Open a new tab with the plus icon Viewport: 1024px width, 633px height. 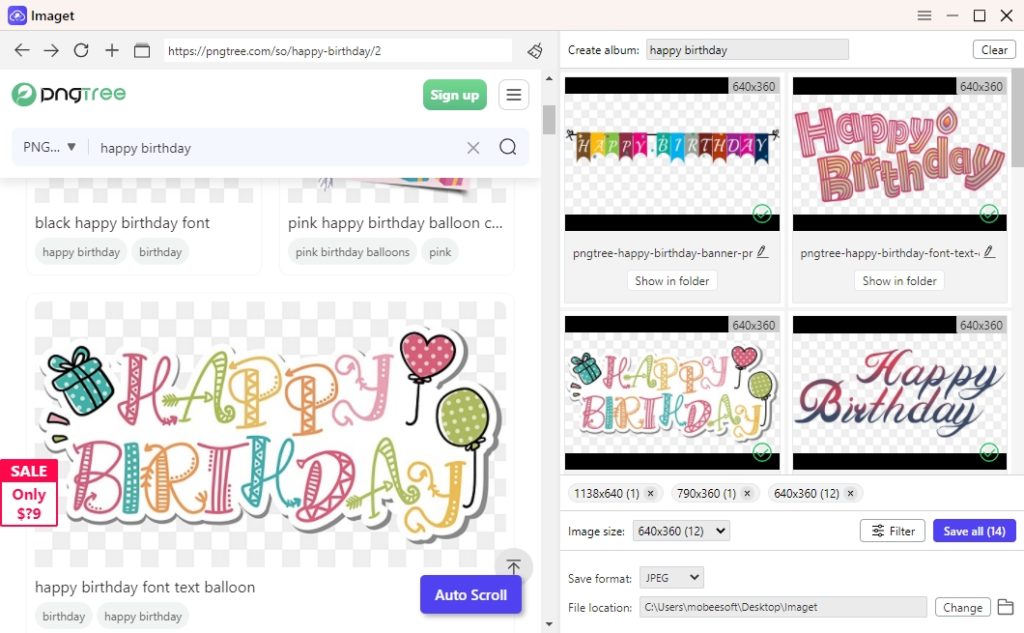pyautogui.click(x=111, y=49)
